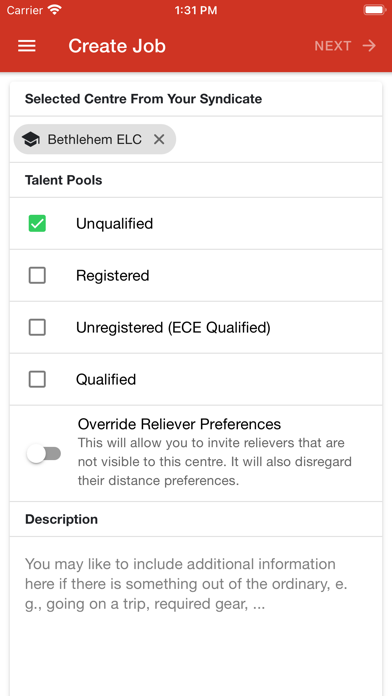
Task: Tap the graduation cap centre icon
Action: 31,139
